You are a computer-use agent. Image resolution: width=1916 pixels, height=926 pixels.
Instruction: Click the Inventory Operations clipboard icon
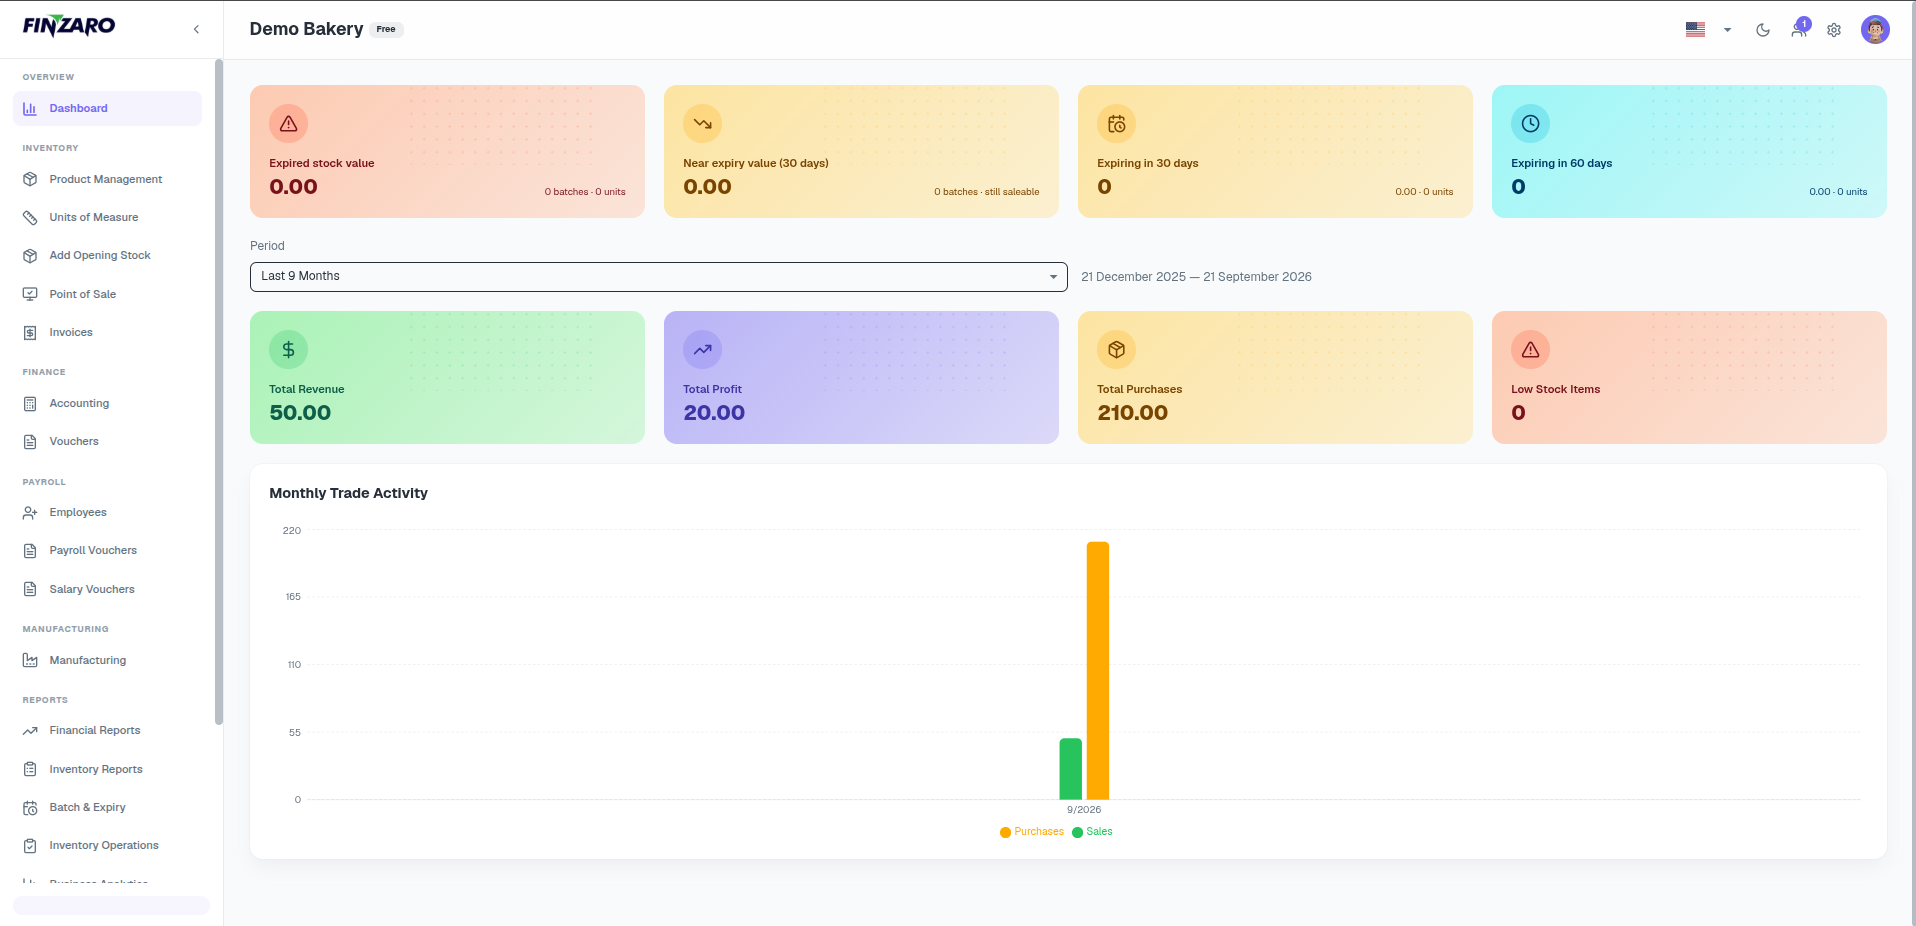point(30,846)
